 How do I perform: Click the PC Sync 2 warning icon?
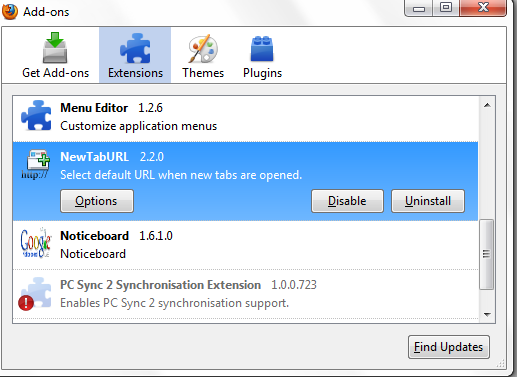[x=26, y=303]
